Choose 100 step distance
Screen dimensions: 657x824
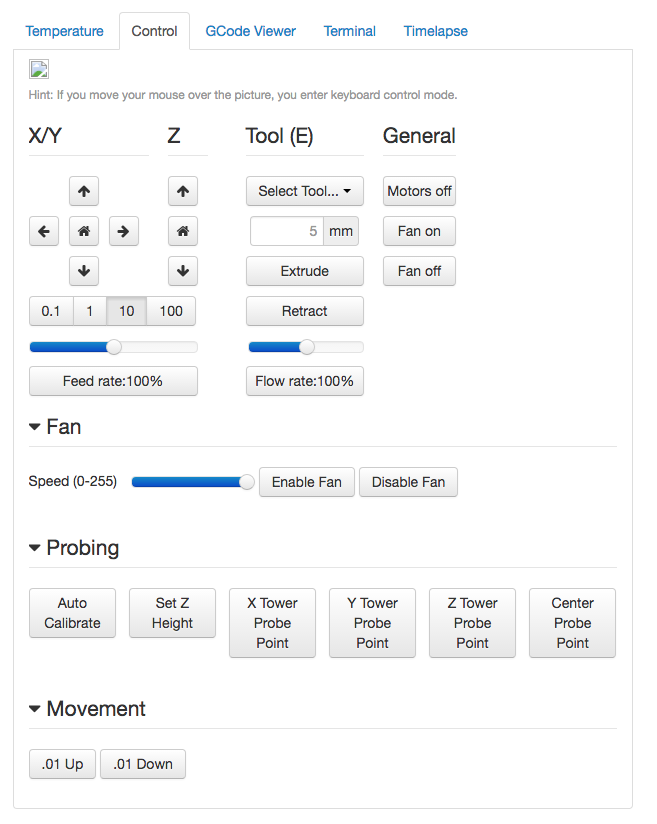[171, 311]
